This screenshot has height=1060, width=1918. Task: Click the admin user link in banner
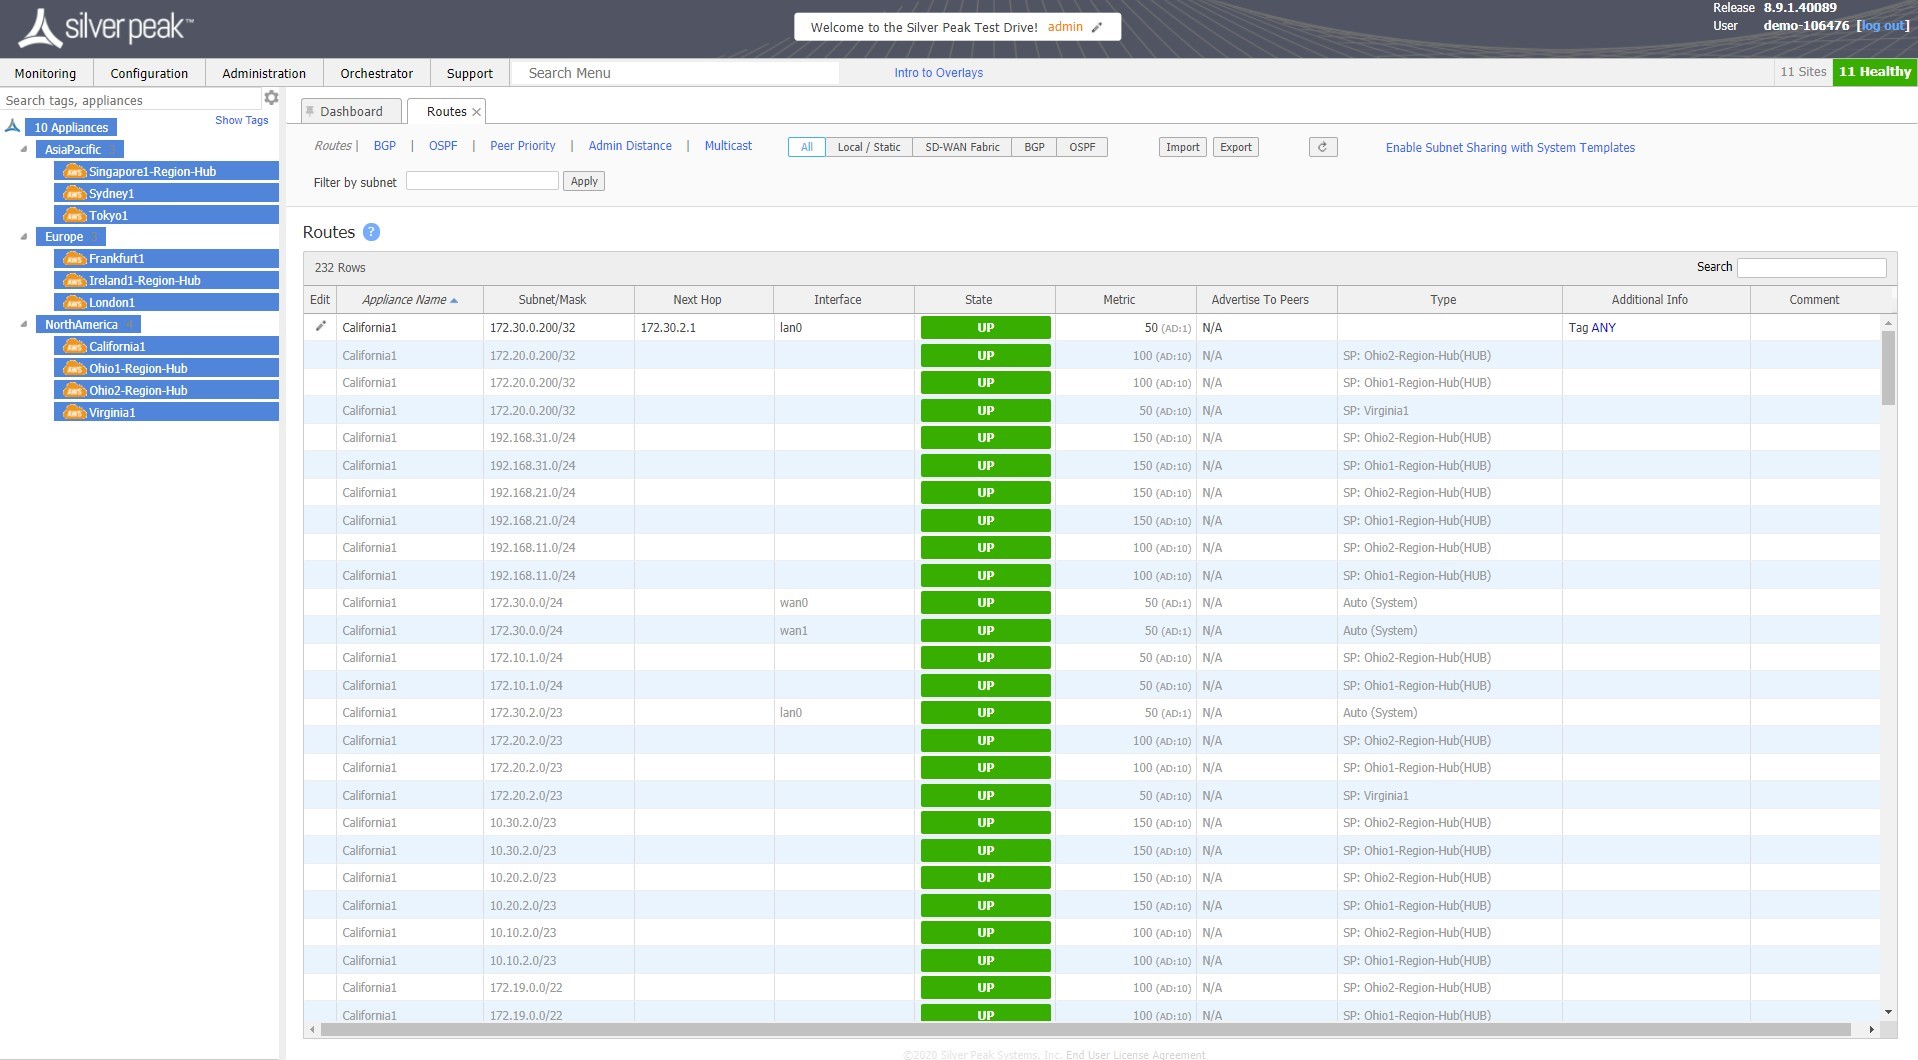(1065, 27)
